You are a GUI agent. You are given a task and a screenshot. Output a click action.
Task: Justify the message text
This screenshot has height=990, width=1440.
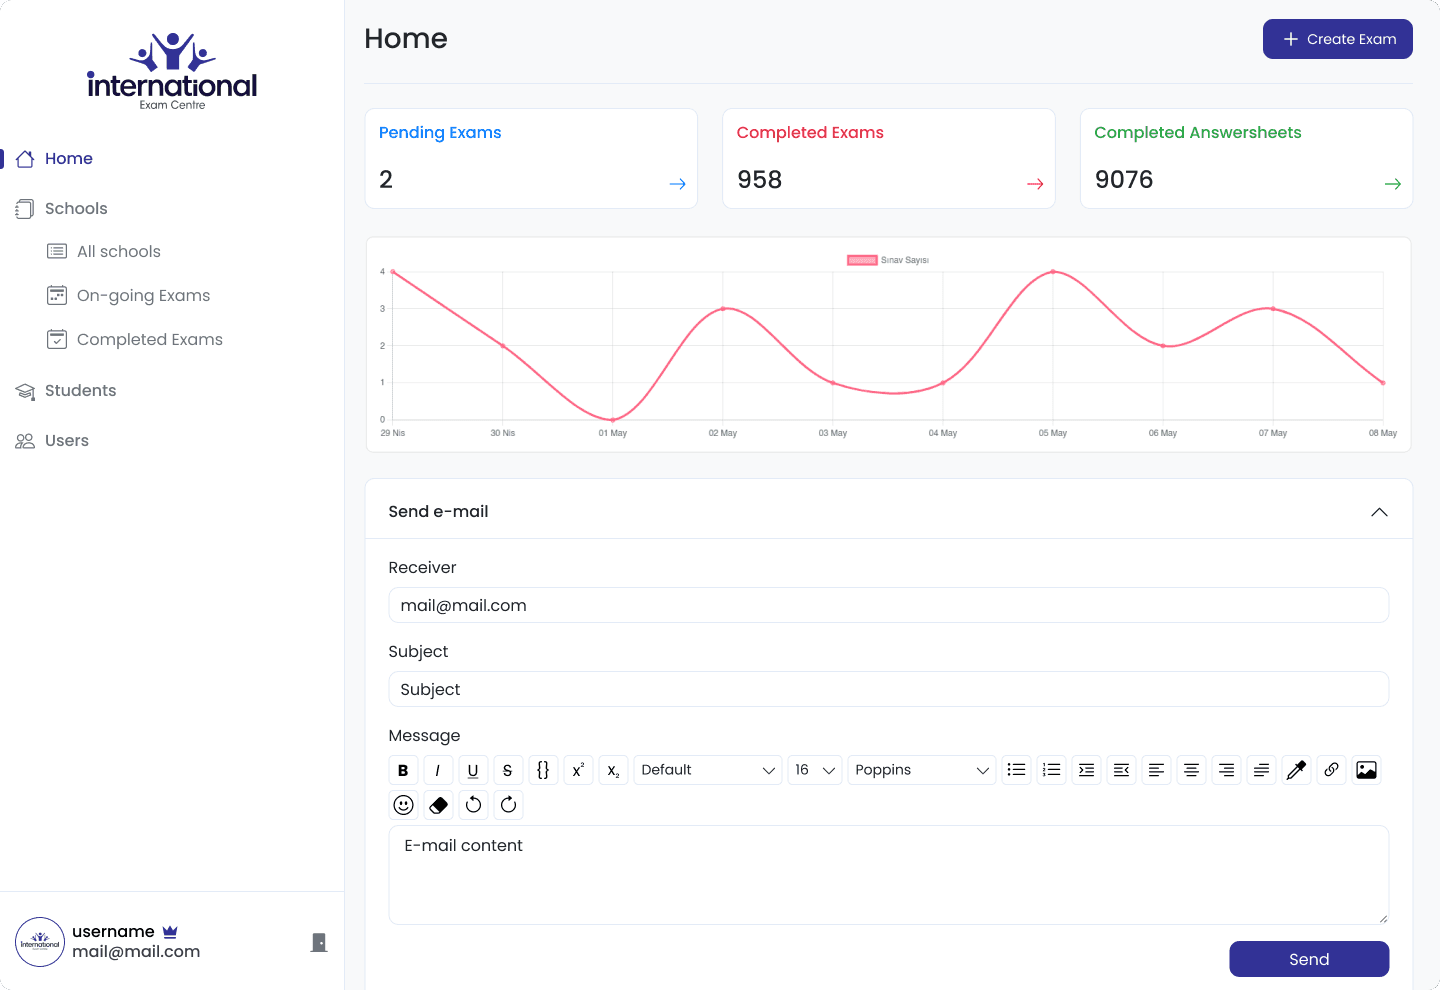click(1261, 770)
